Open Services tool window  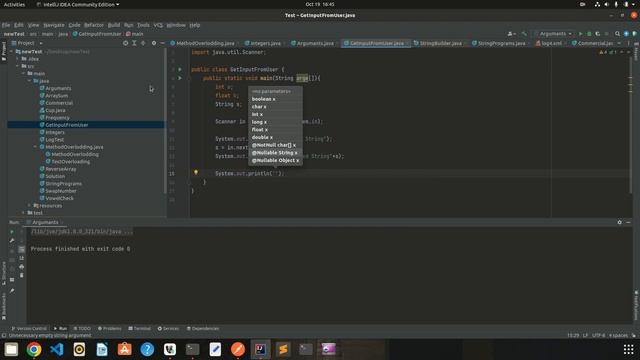168,329
